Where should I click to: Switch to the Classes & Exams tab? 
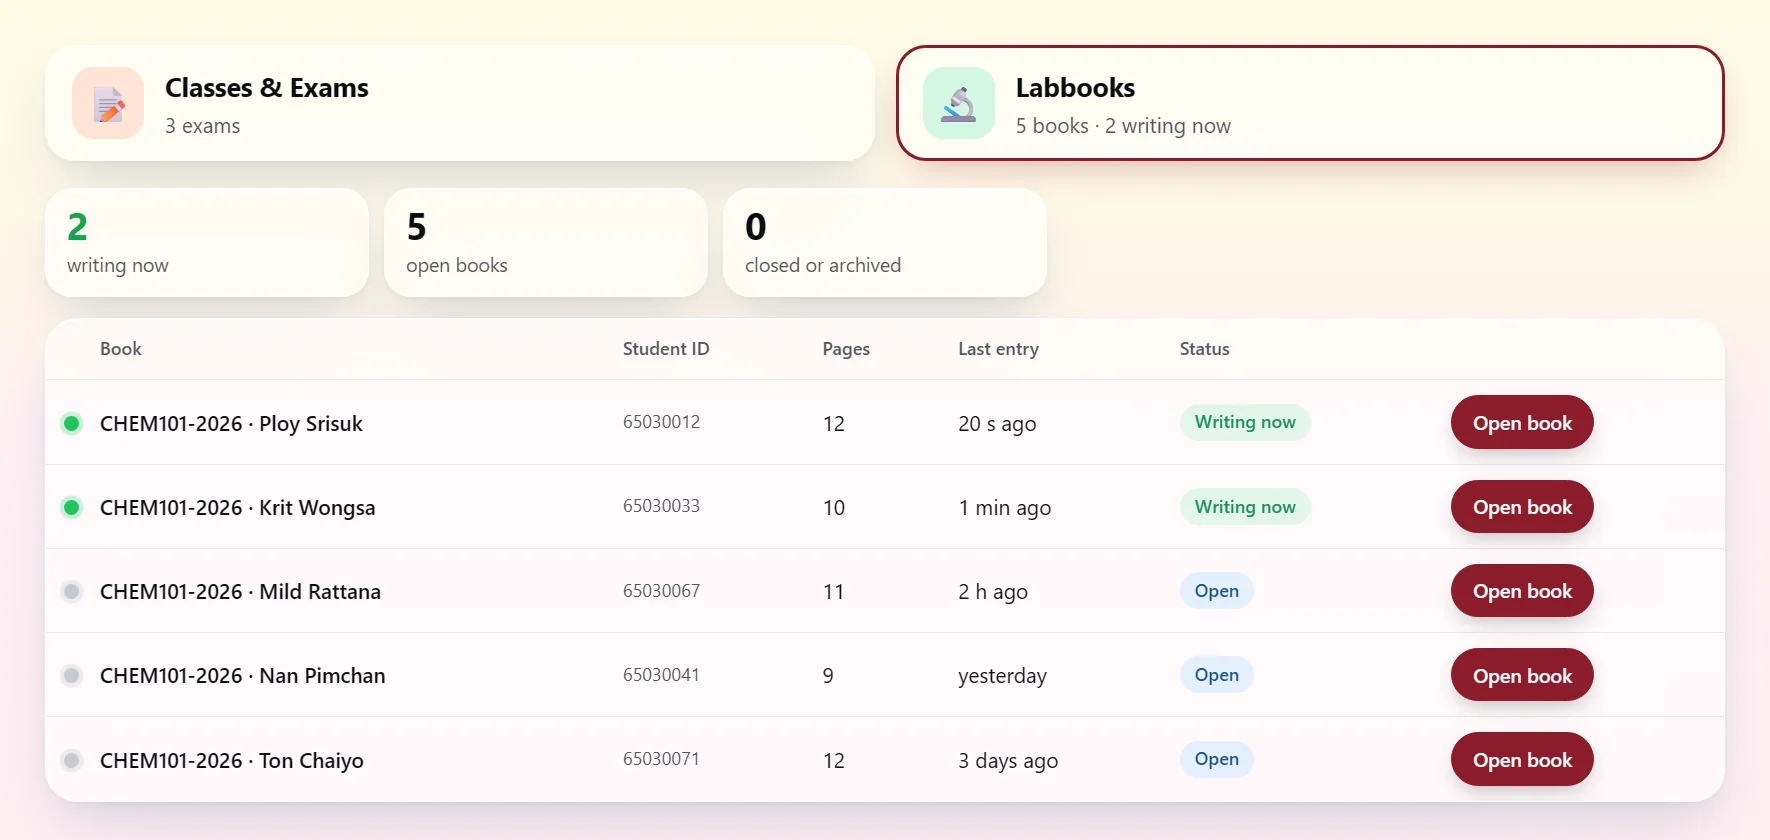[x=460, y=103]
